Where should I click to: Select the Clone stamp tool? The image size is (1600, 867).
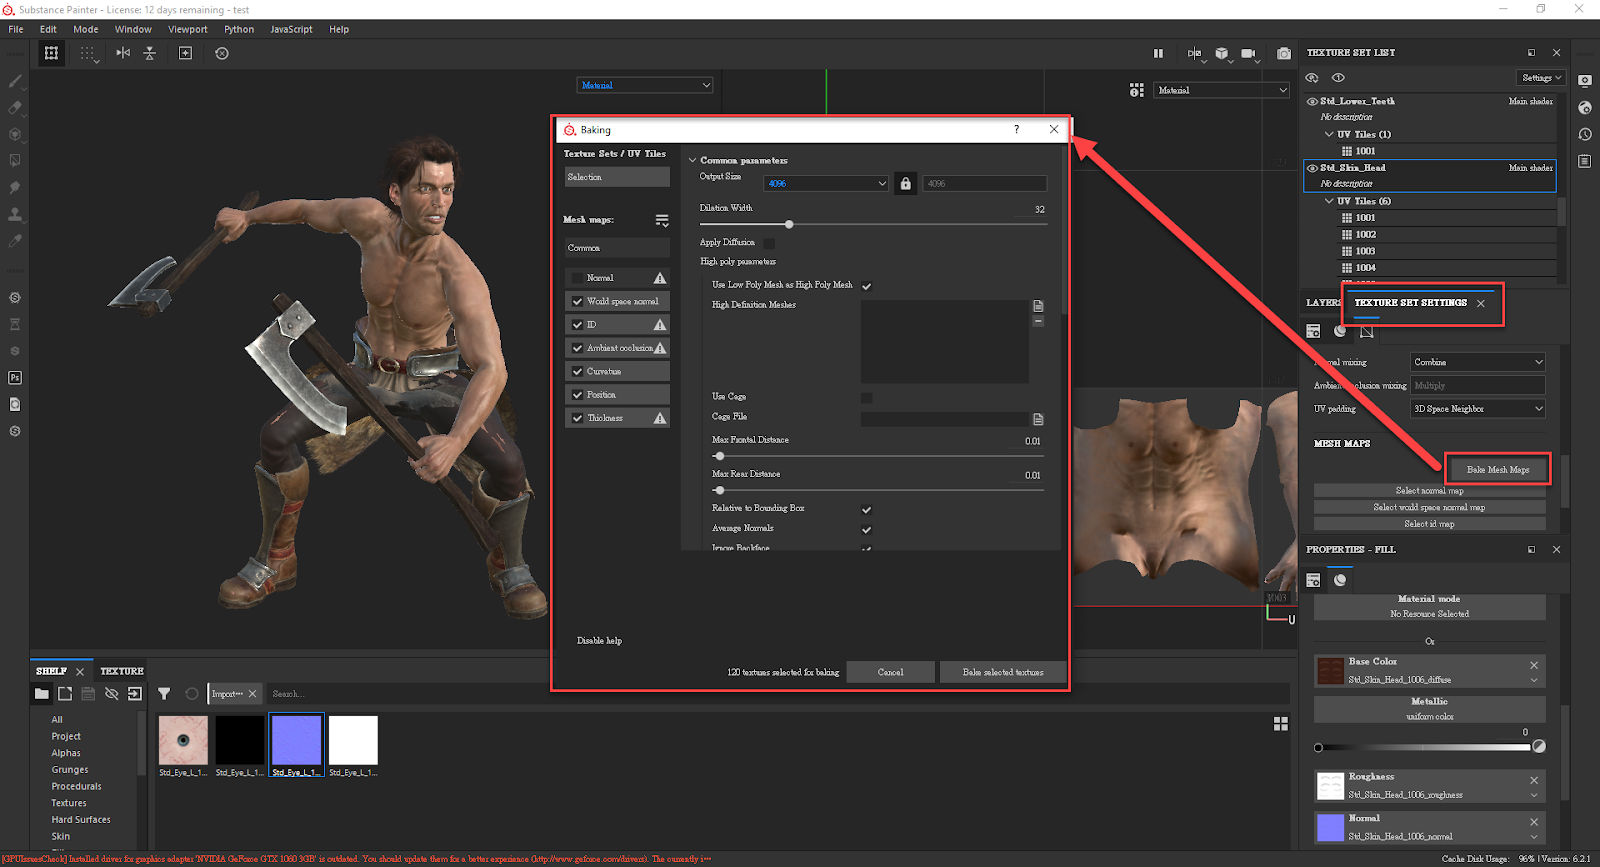point(15,214)
